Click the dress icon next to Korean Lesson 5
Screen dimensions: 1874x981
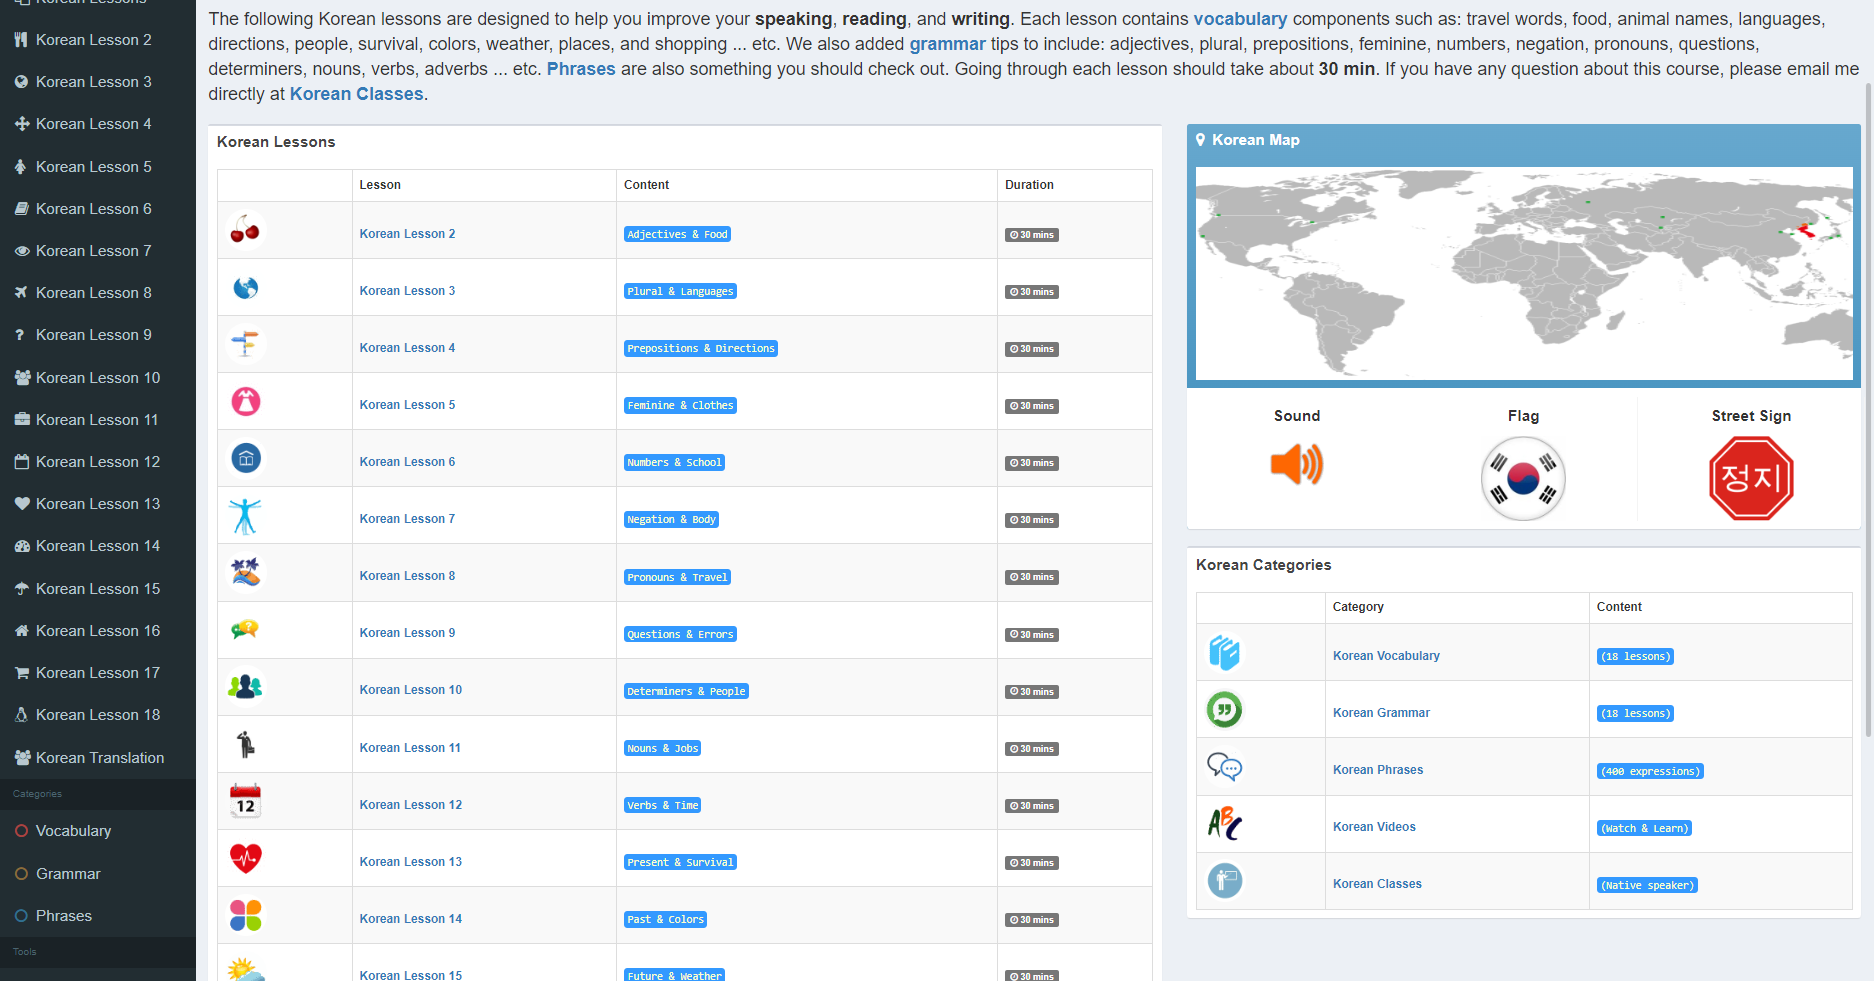(245, 400)
